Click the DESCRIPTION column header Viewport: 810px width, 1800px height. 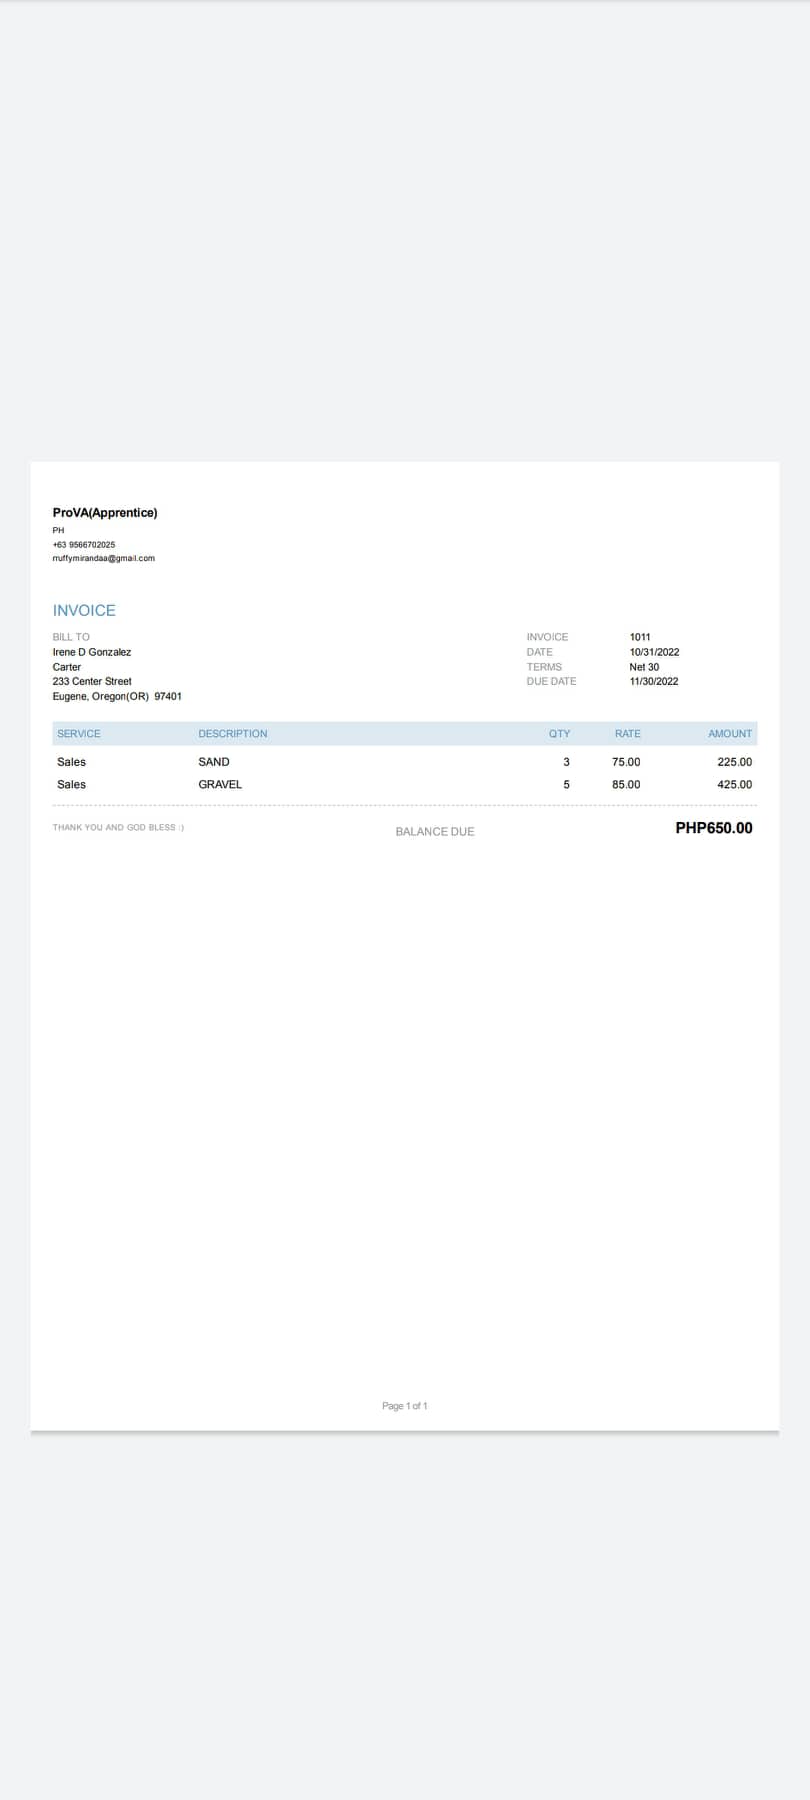coord(233,734)
